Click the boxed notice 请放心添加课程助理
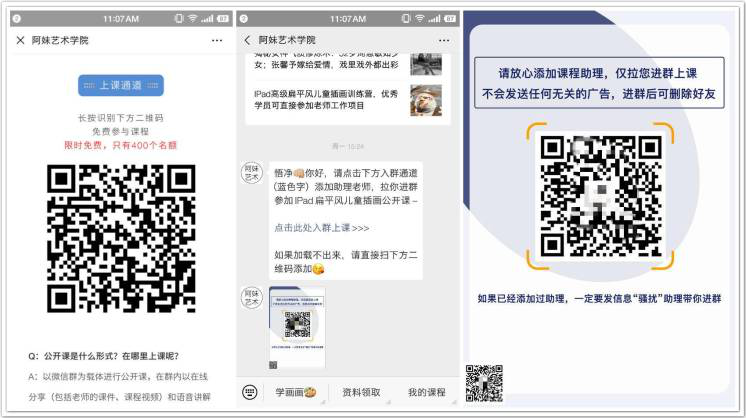746x418 pixels. 599,83
